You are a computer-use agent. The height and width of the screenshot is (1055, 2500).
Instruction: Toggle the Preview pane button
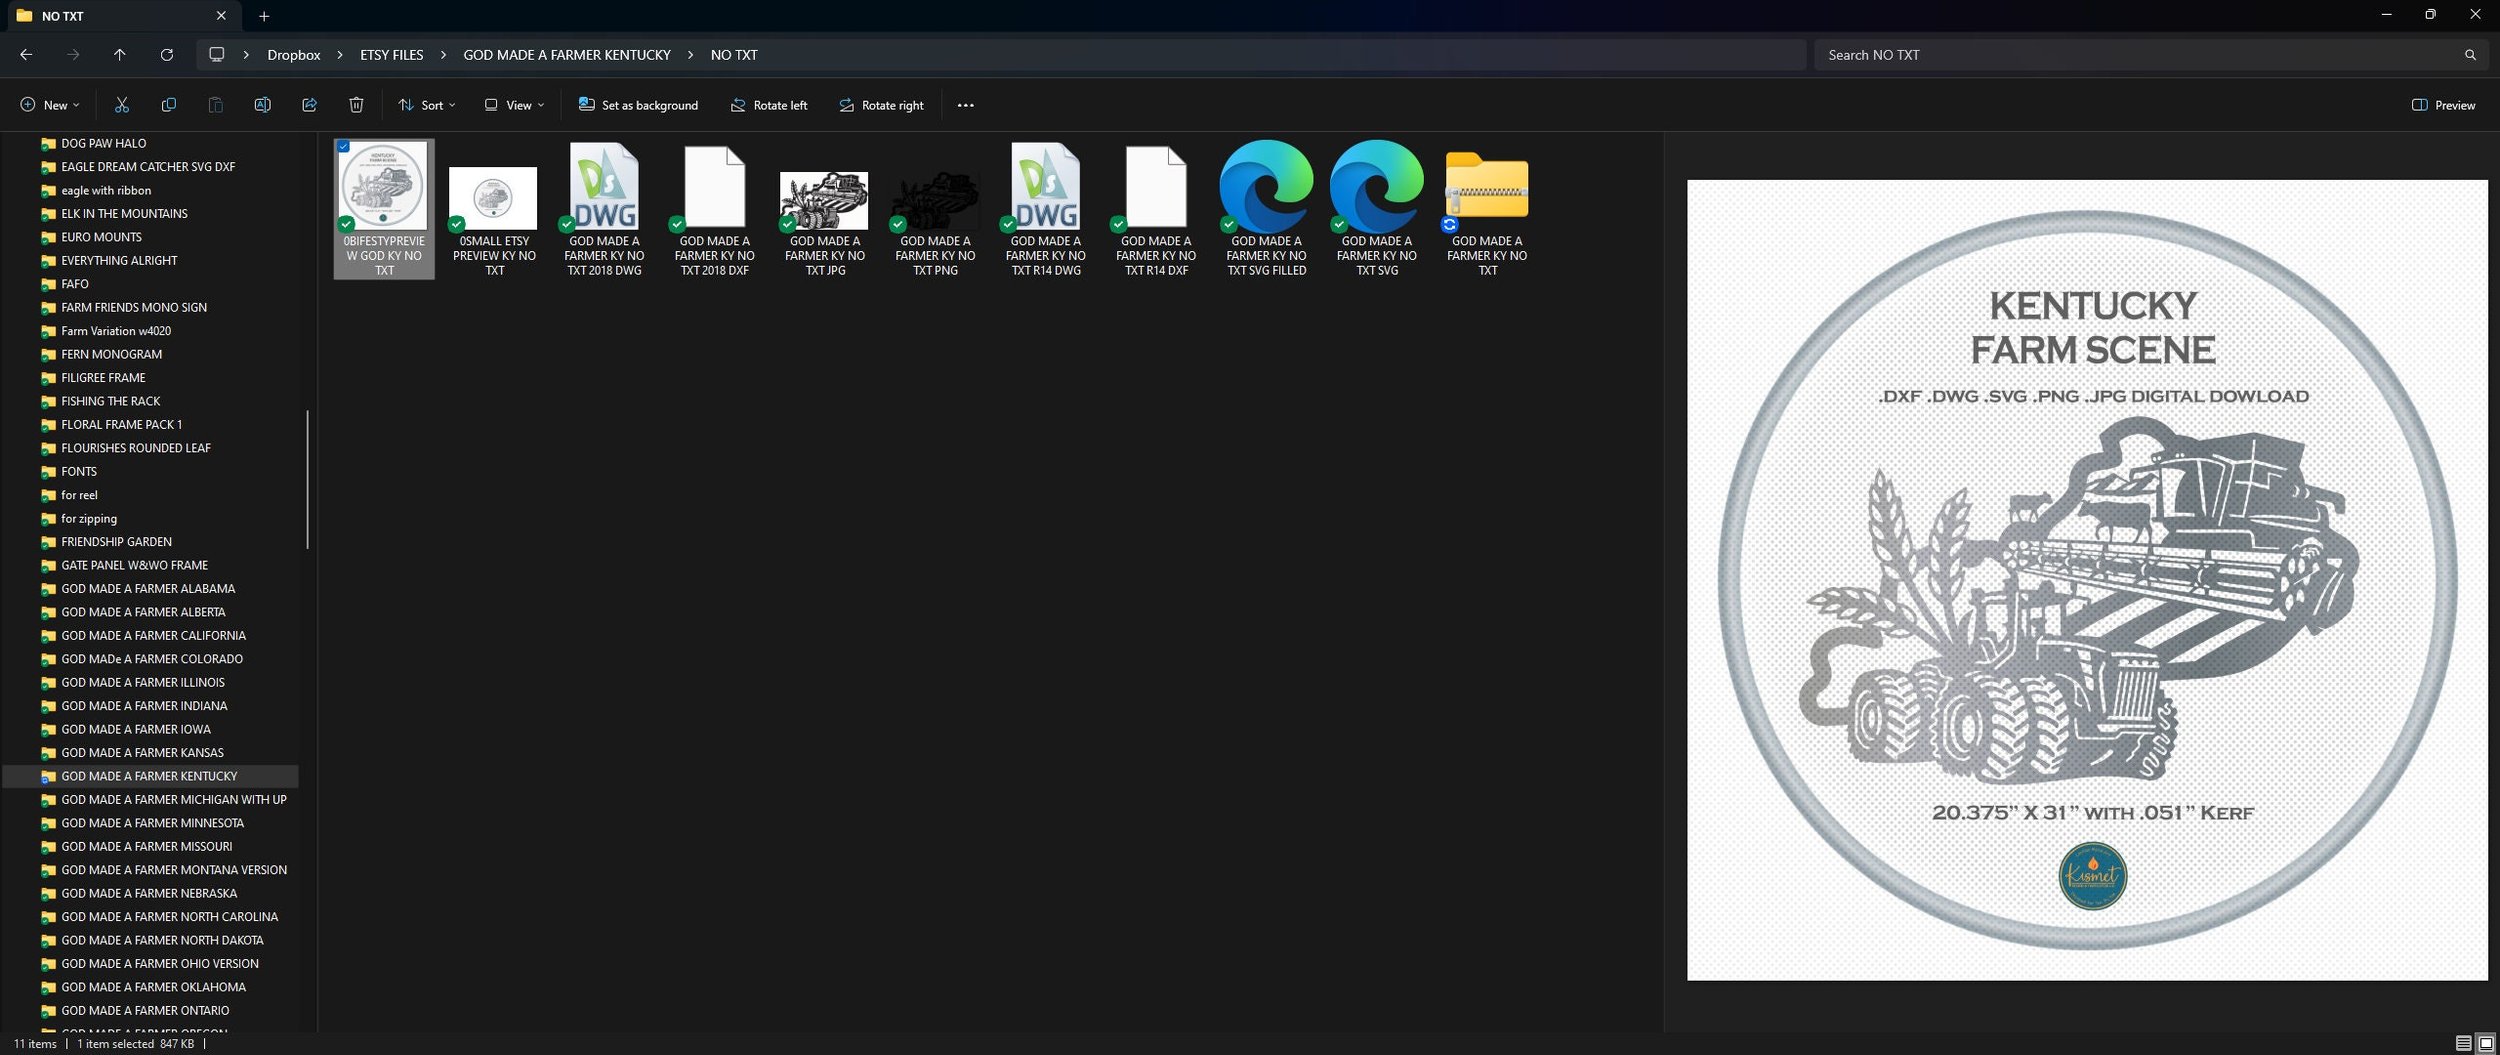tap(2443, 105)
